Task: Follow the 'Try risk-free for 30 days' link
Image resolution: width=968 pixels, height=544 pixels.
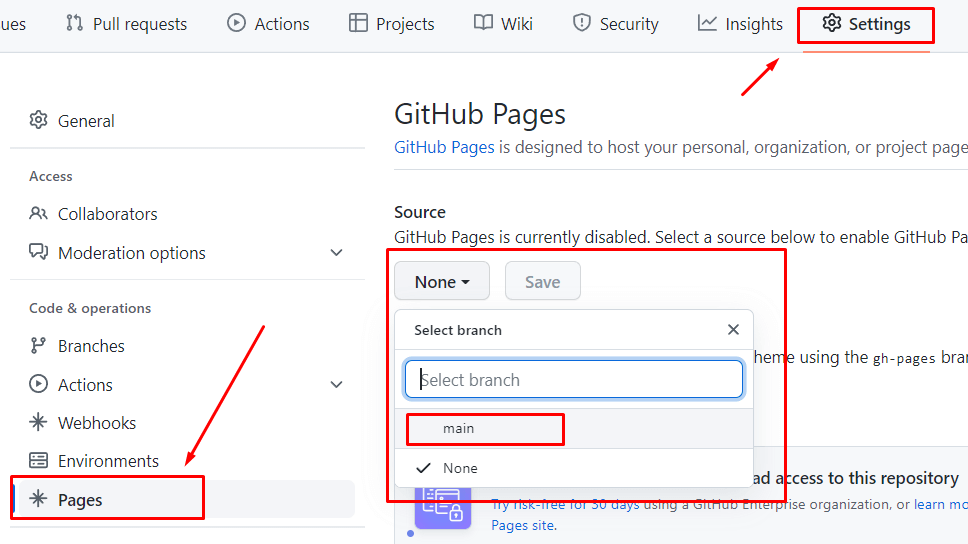Action: (x=565, y=504)
